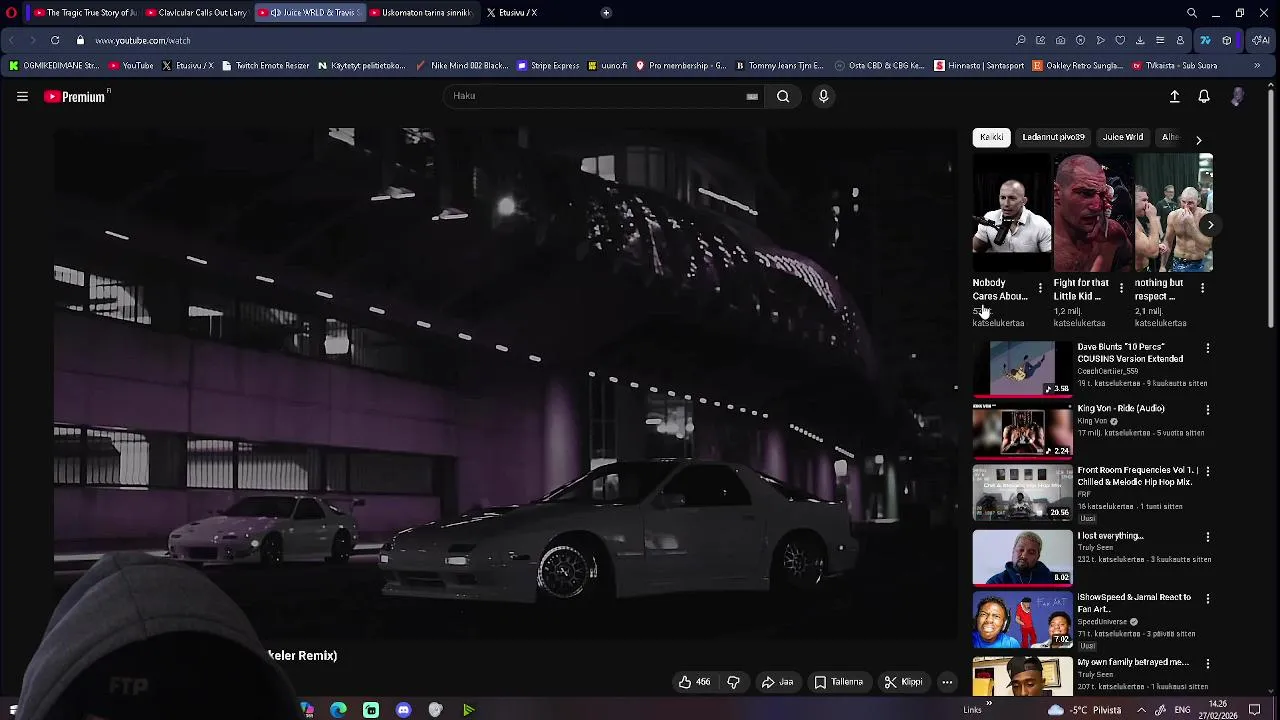Screen dimensions: 1280x720
Task: Click the Opera snapshot camera icon
Action: pos(1060,40)
